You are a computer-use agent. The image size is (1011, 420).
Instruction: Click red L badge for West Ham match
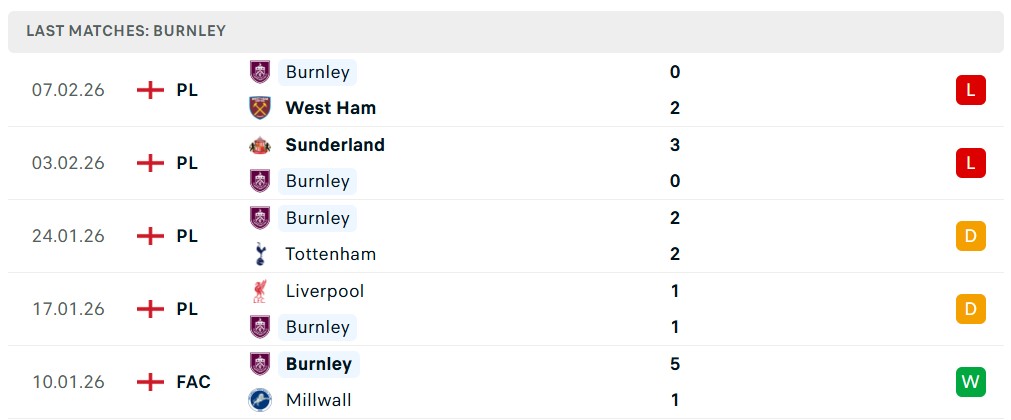(x=970, y=90)
